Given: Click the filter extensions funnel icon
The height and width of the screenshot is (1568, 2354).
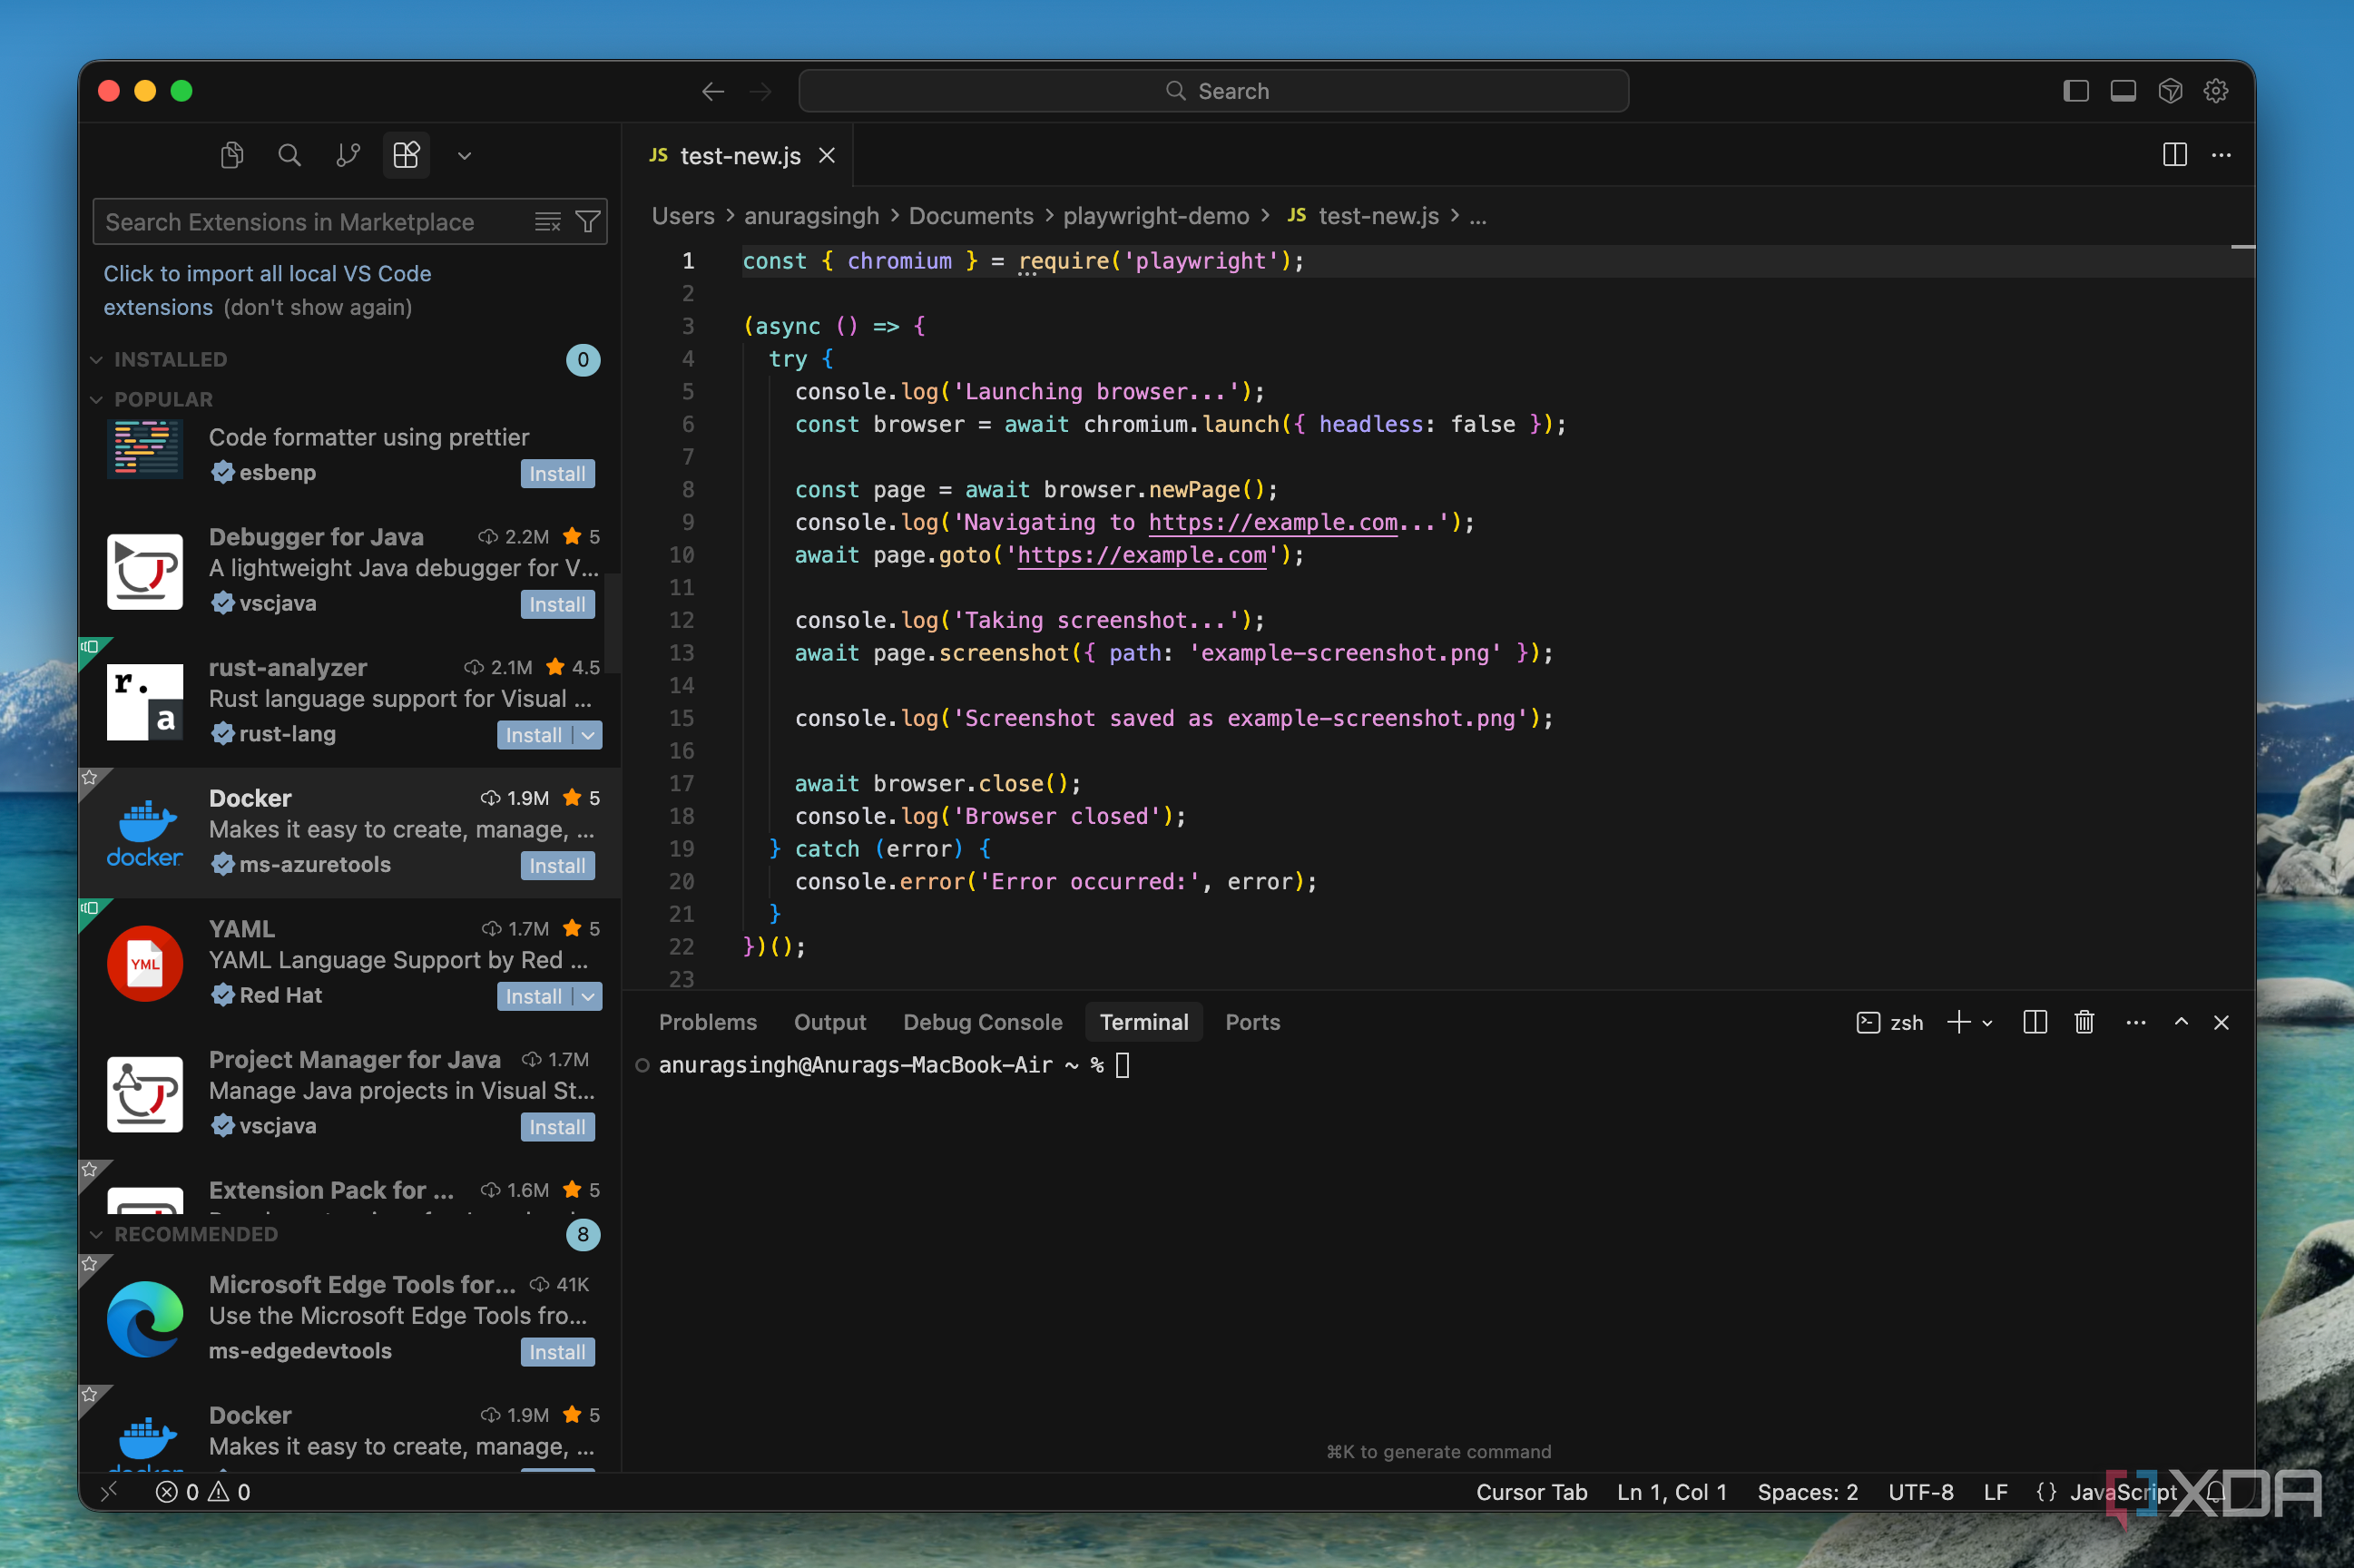Looking at the screenshot, I should [x=588, y=222].
